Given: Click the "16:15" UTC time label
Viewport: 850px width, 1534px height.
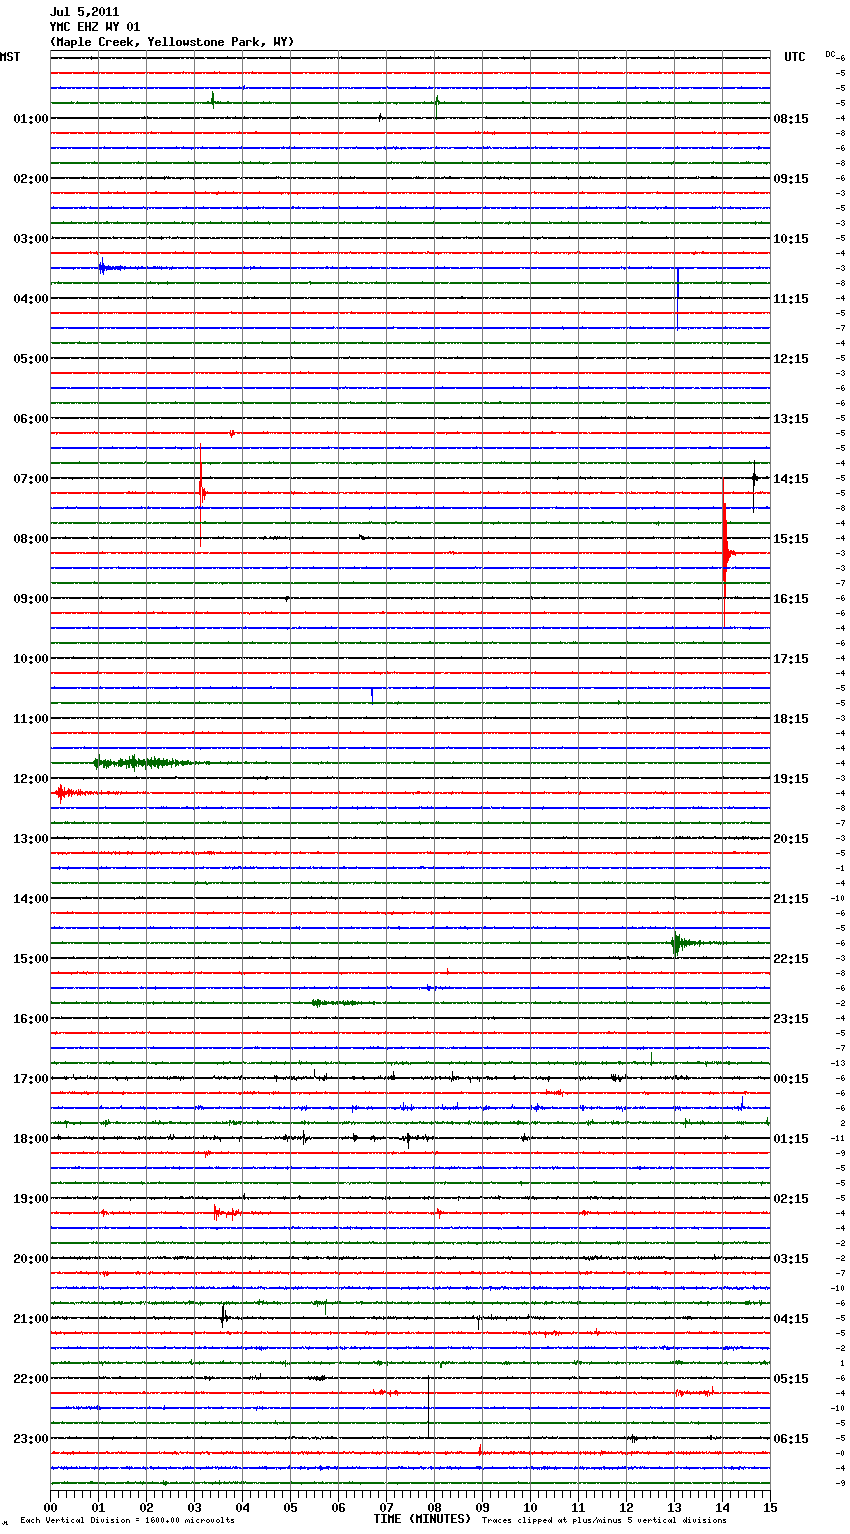Looking at the screenshot, I should coord(791,599).
